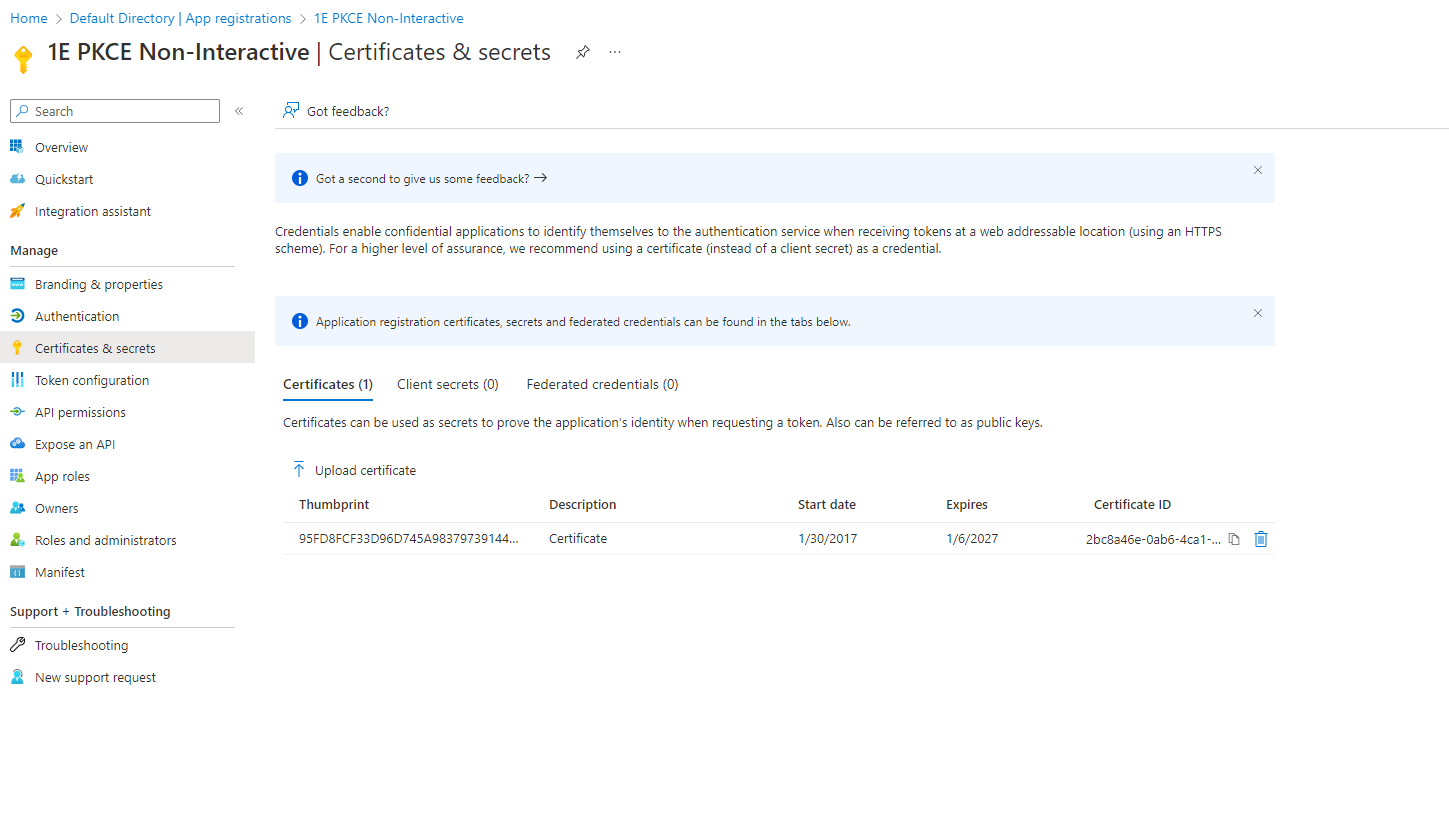Go to Home via breadcrumb

(x=29, y=18)
